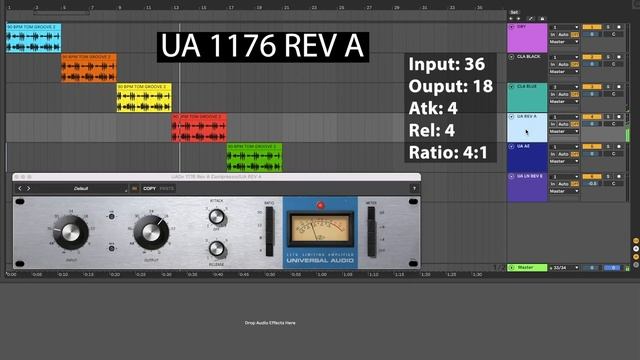Viewport: 640px width, 360px height.
Task: Click the Attack knob
Action: click(216, 217)
